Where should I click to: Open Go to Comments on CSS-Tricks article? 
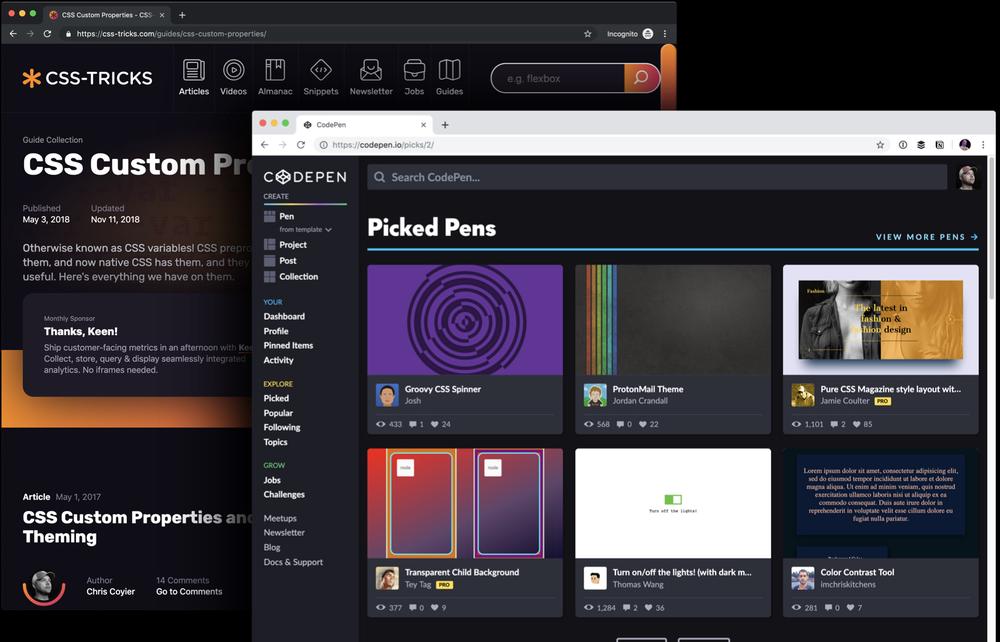pos(187,591)
